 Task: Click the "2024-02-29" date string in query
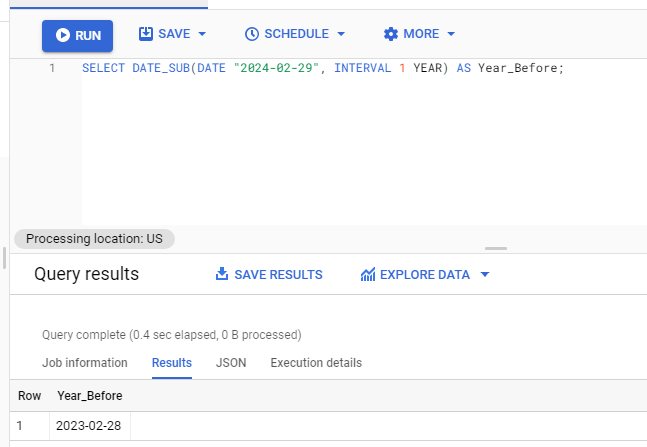276,68
